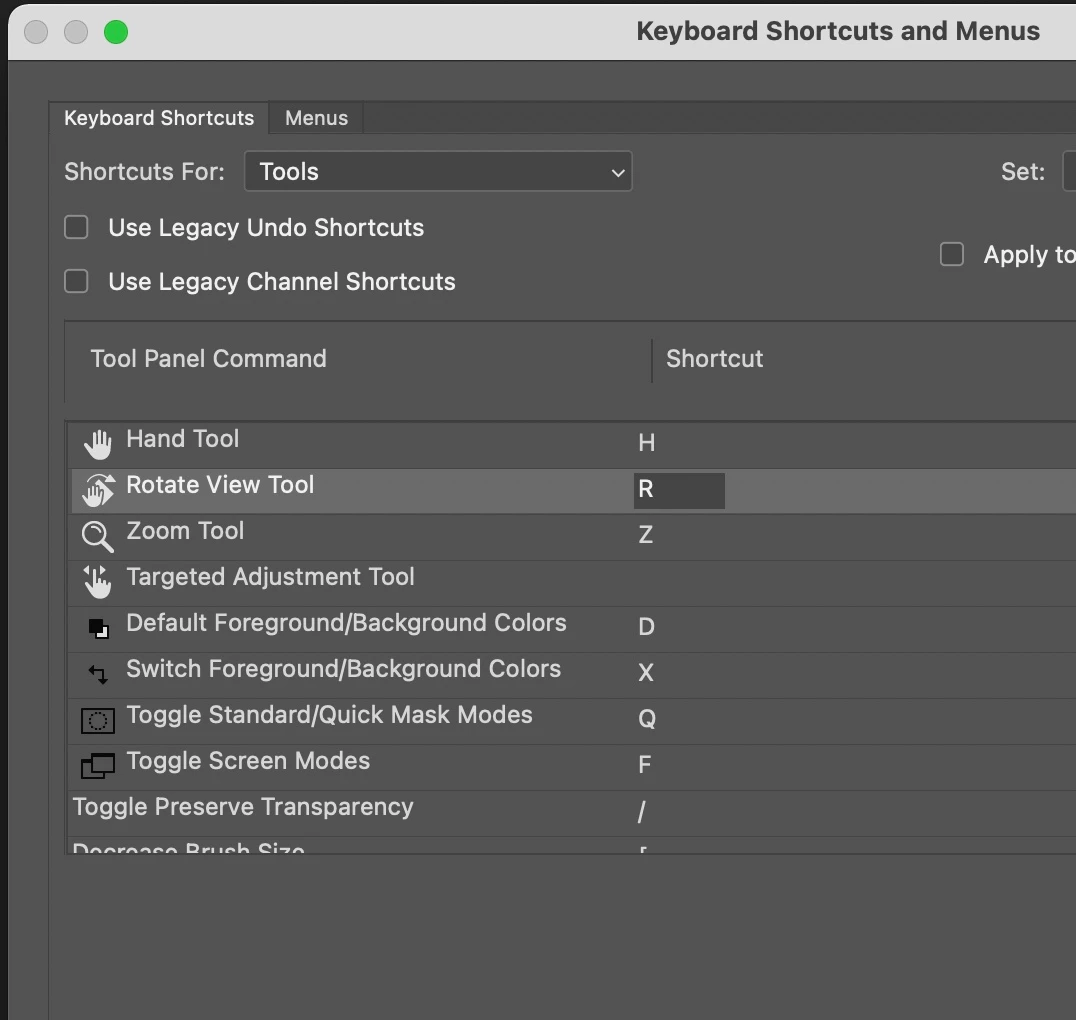1076x1020 pixels.
Task: Select the Toggle Preserve Transparency row
Action: tap(243, 808)
